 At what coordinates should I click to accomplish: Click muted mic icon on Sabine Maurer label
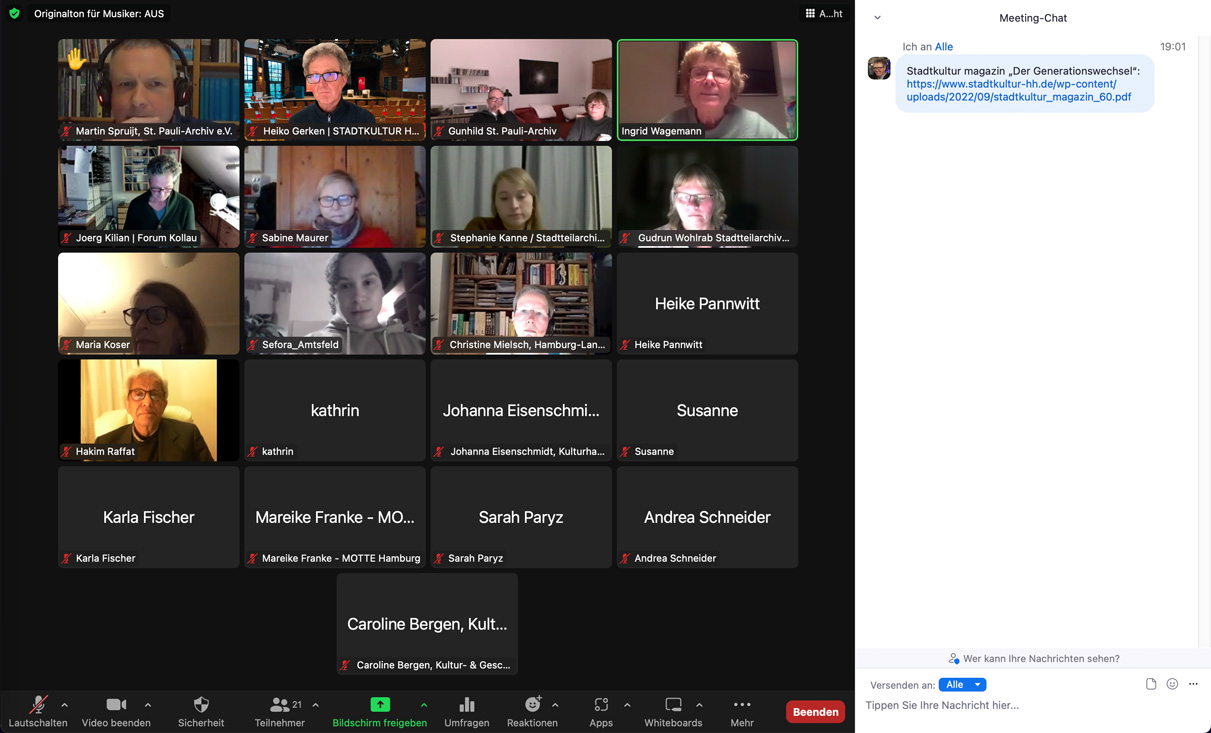(x=253, y=238)
